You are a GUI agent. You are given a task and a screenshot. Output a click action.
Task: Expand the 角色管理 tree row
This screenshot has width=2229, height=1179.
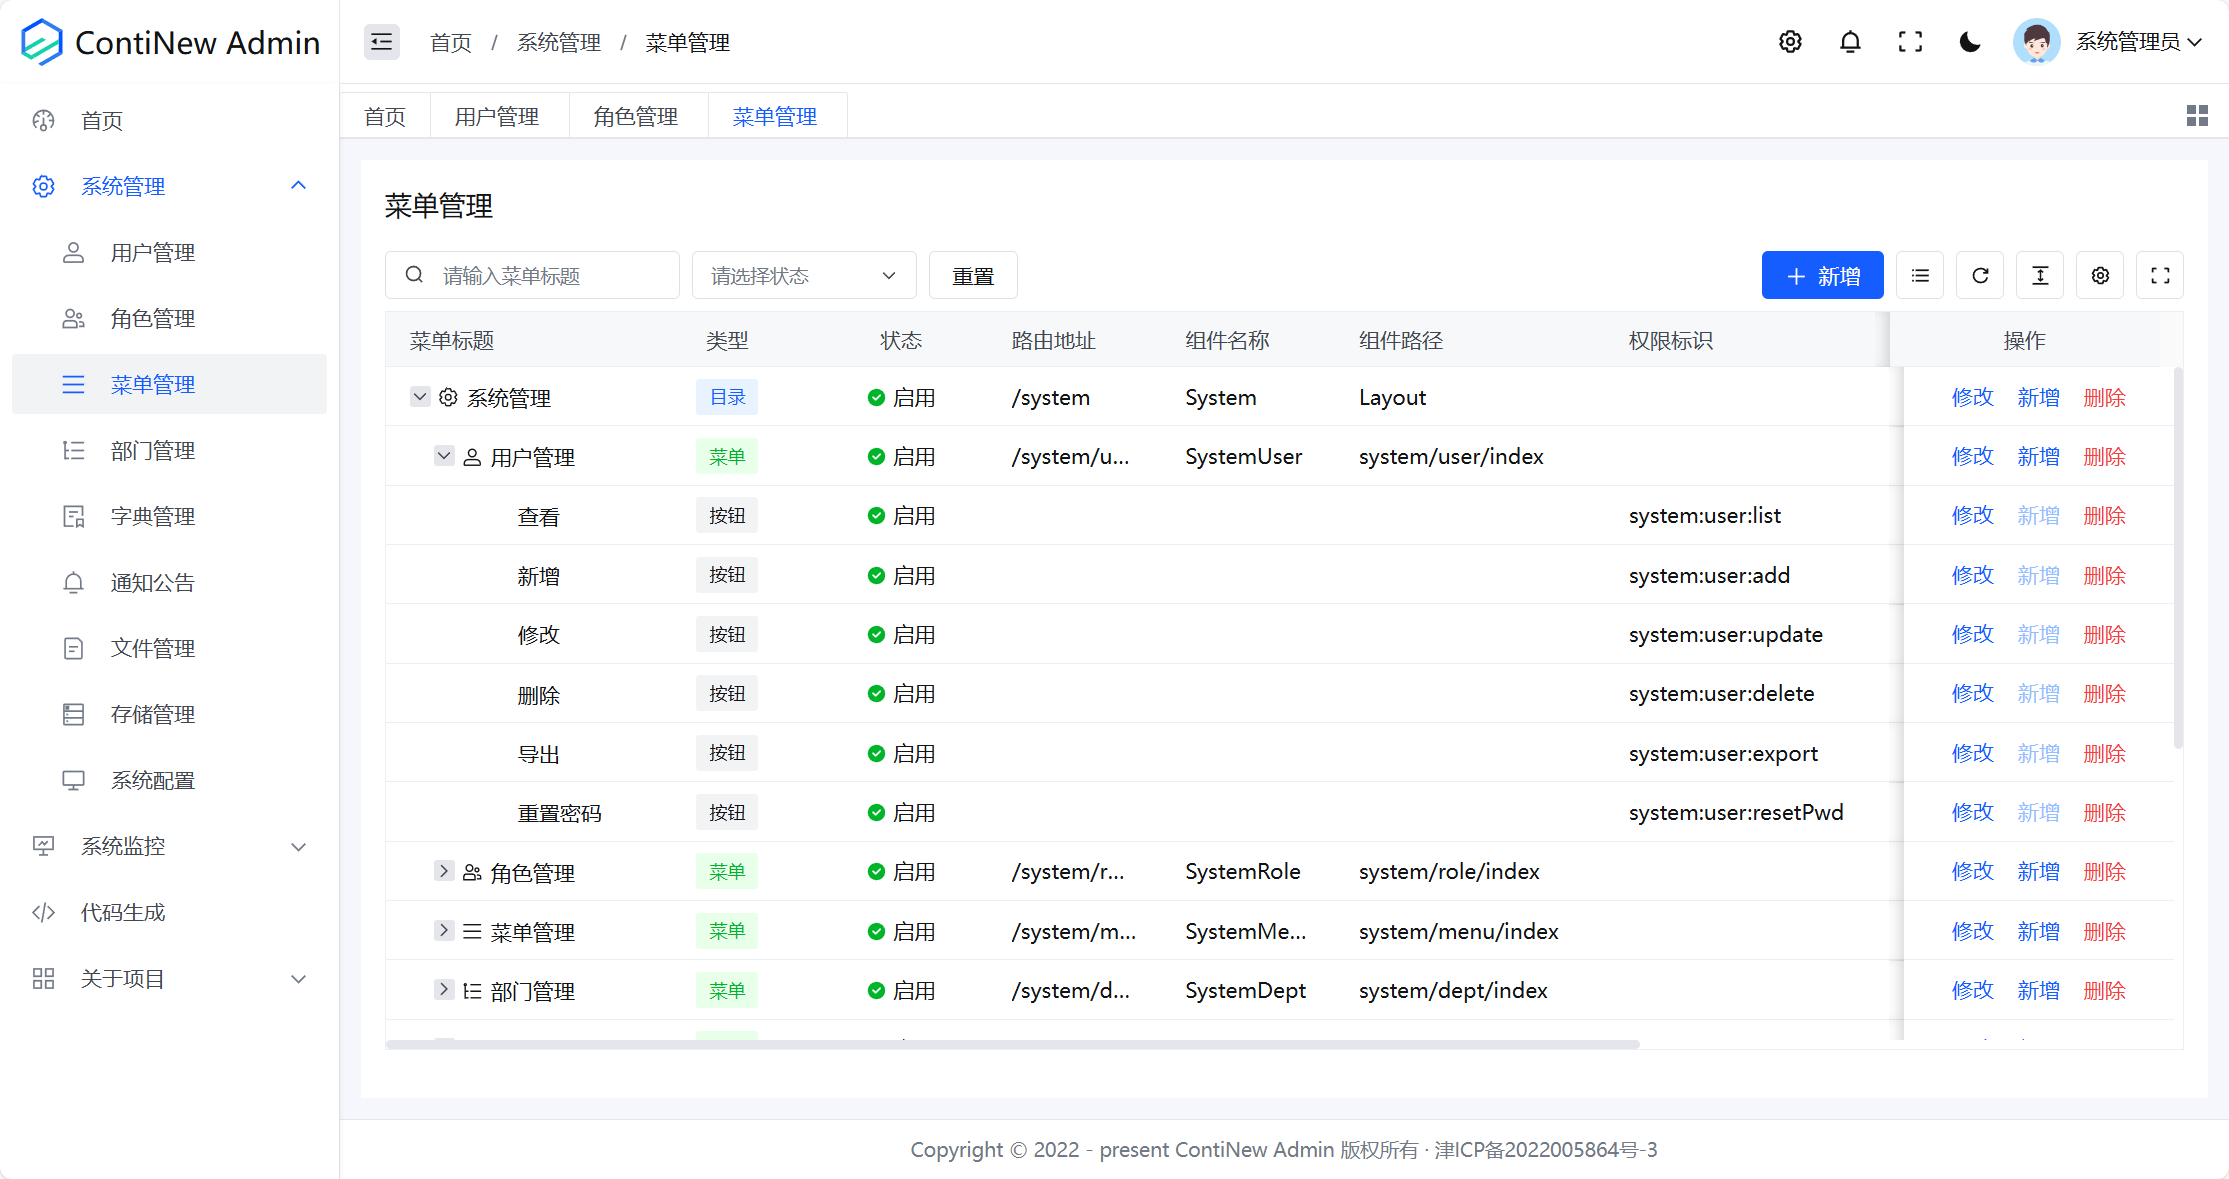(x=444, y=871)
